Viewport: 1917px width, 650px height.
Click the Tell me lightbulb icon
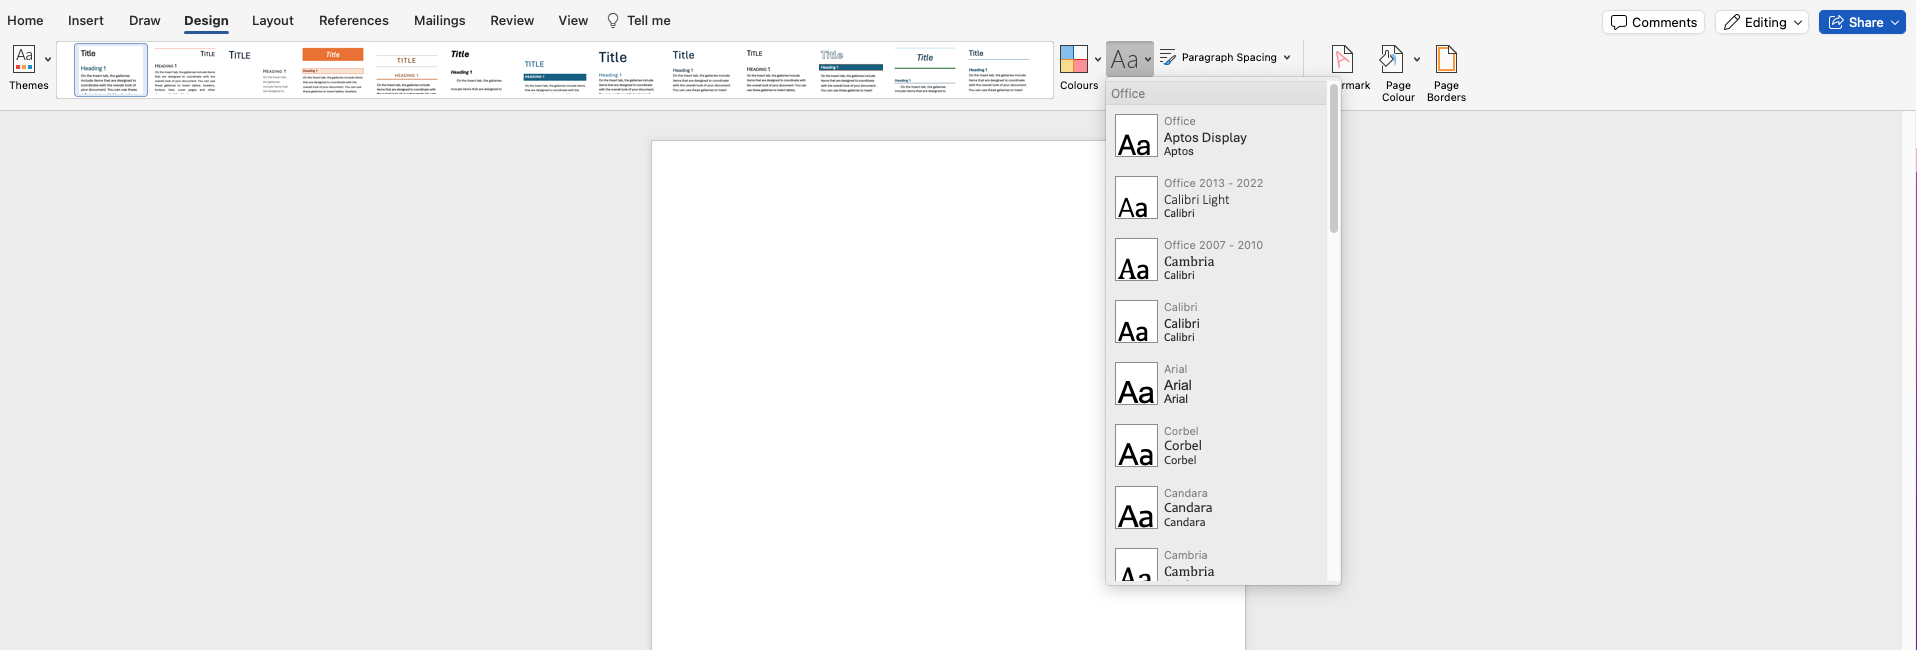(613, 21)
